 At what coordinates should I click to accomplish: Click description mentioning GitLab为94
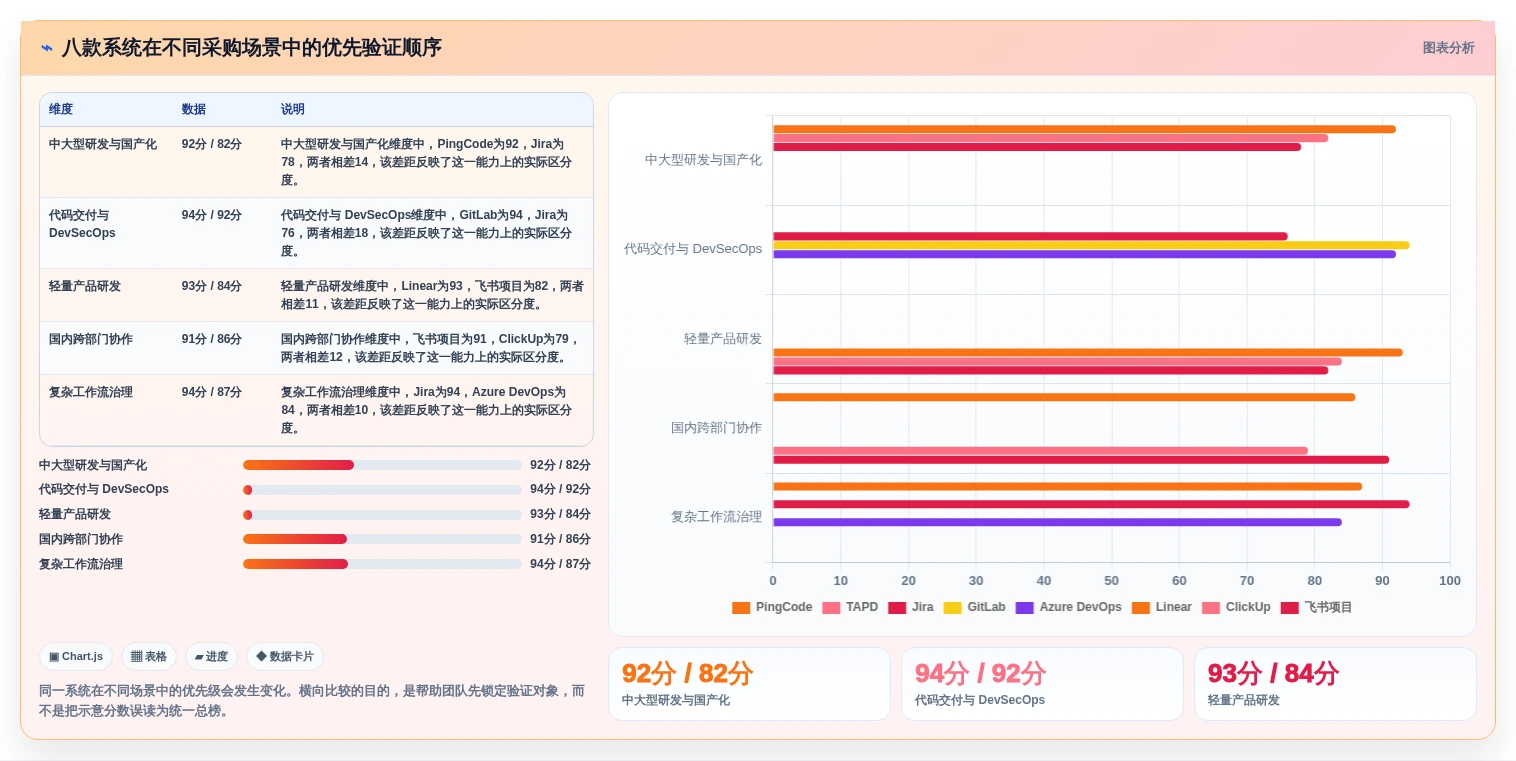click(427, 233)
